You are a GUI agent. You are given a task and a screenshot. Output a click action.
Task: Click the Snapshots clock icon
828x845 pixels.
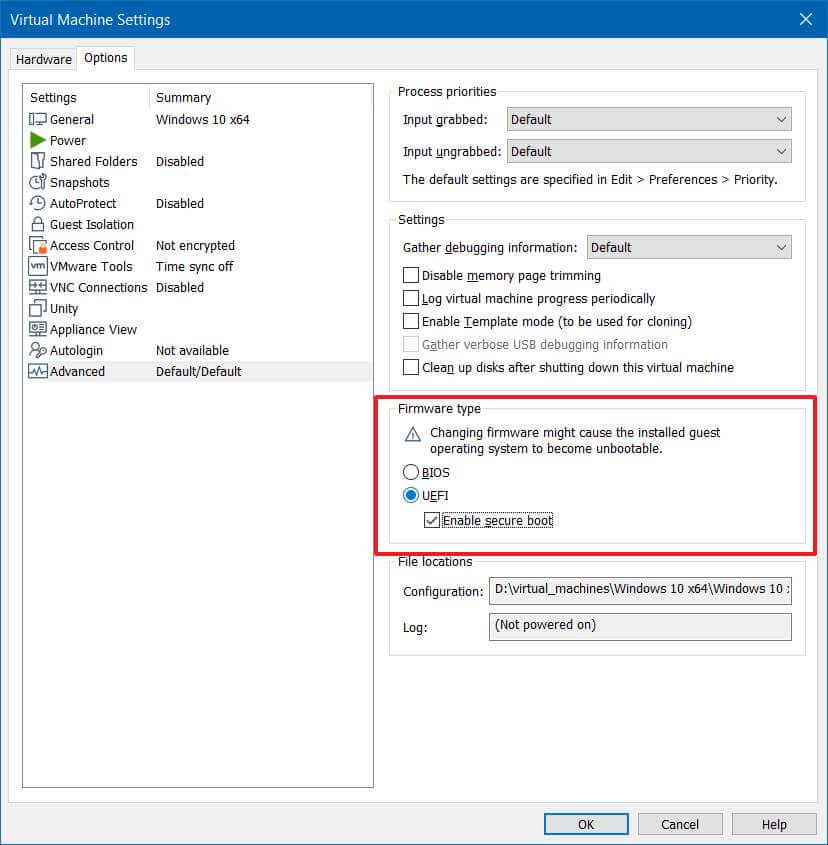point(38,182)
